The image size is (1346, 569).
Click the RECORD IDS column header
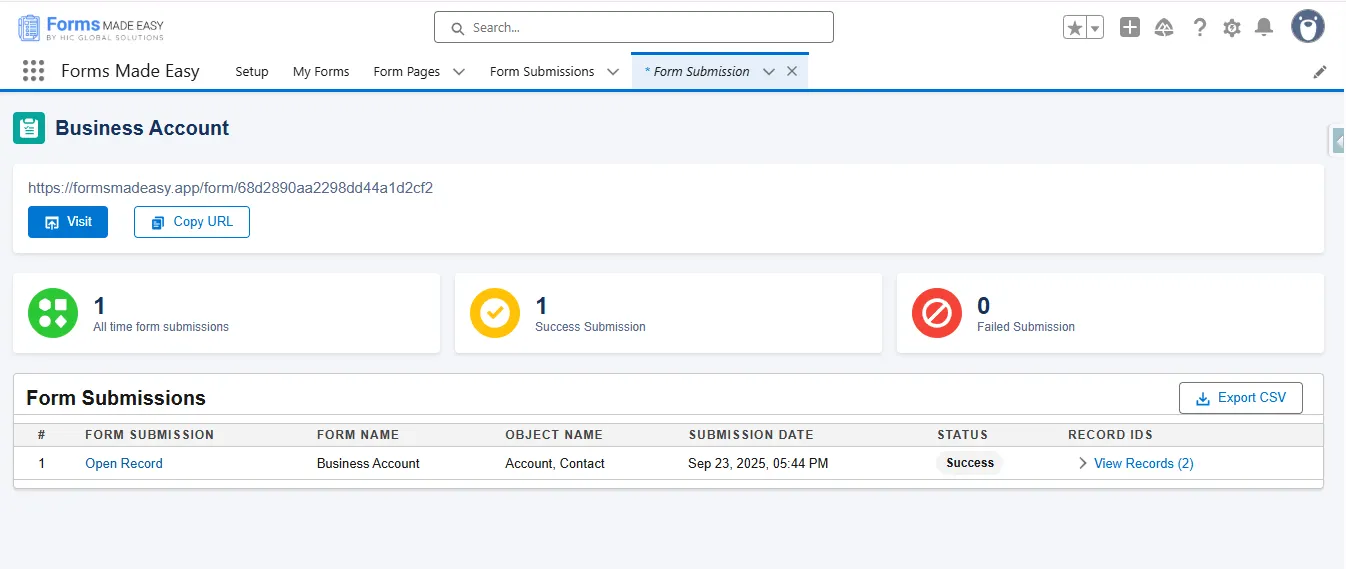click(1110, 435)
